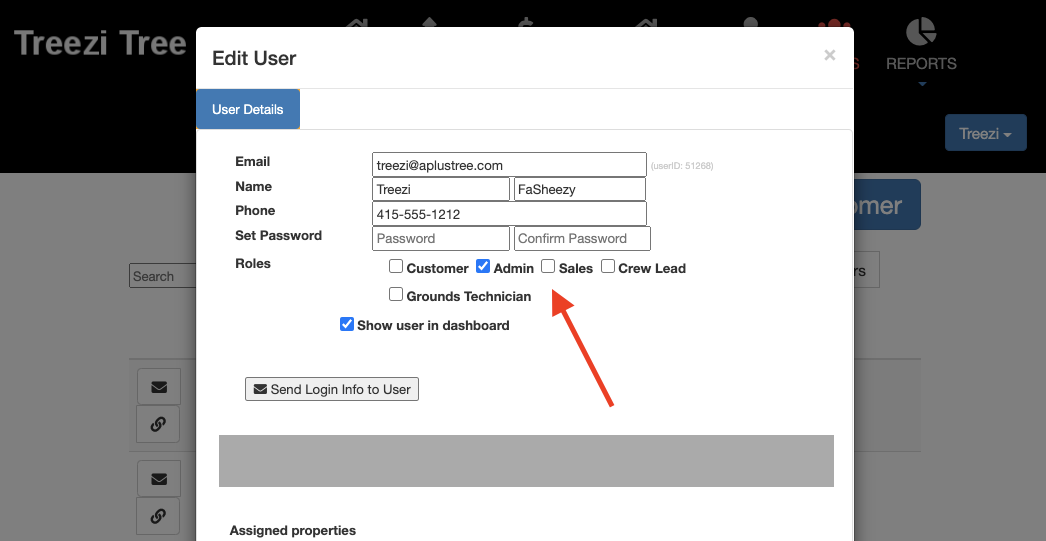Image resolution: width=1046 pixels, height=541 pixels.
Task: Click the chain link icon in the second row
Action: [158, 516]
